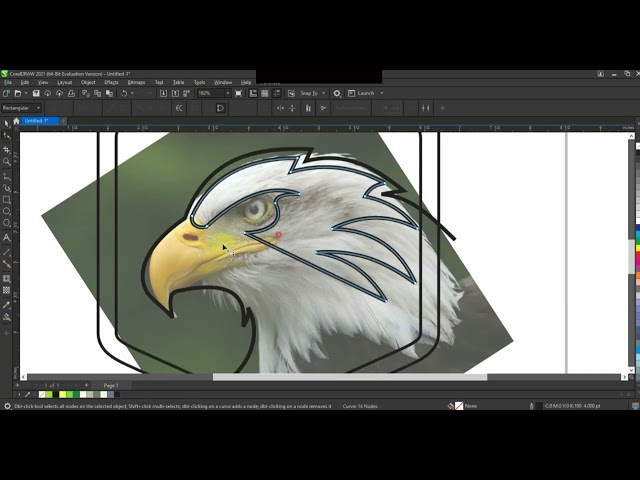Open the dropdown arrow beside Open folder
Image resolution: width=640 pixels, height=480 pixels.
coord(26,93)
